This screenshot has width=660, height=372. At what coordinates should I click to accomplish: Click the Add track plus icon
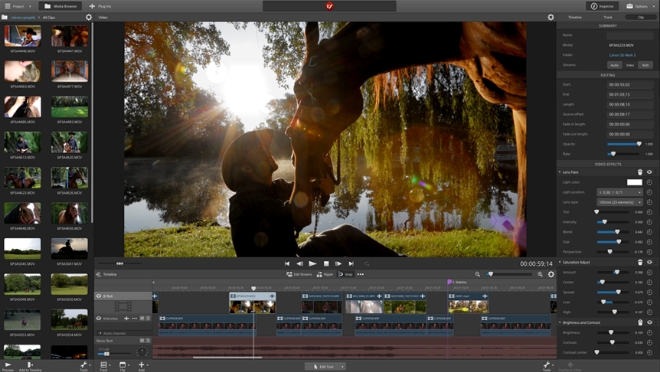click(141, 365)
